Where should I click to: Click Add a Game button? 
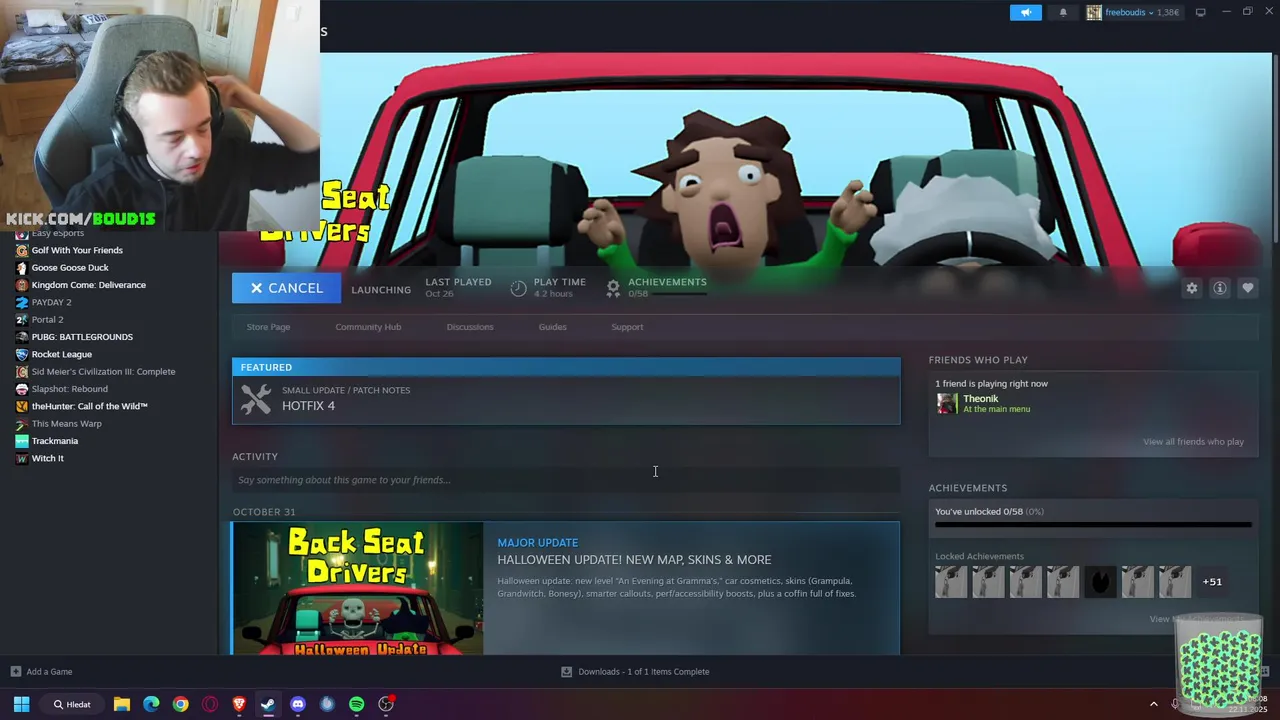[x=41, y=672]
